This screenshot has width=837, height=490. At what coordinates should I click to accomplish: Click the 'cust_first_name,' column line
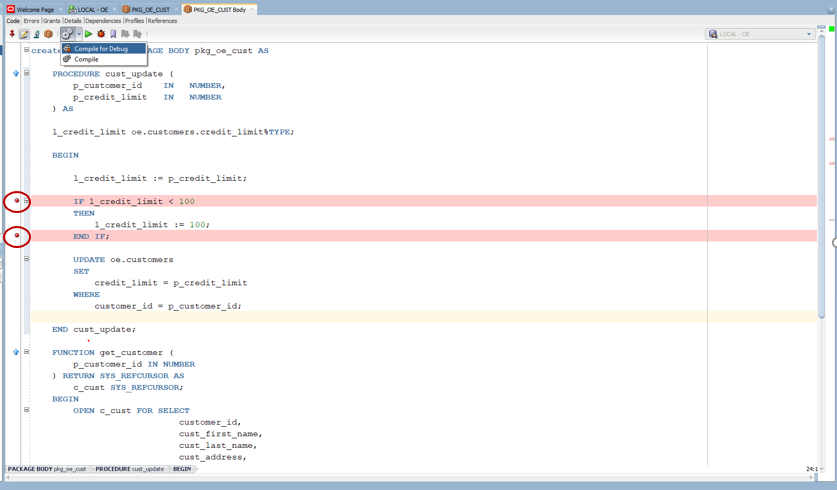pos(220,434)
